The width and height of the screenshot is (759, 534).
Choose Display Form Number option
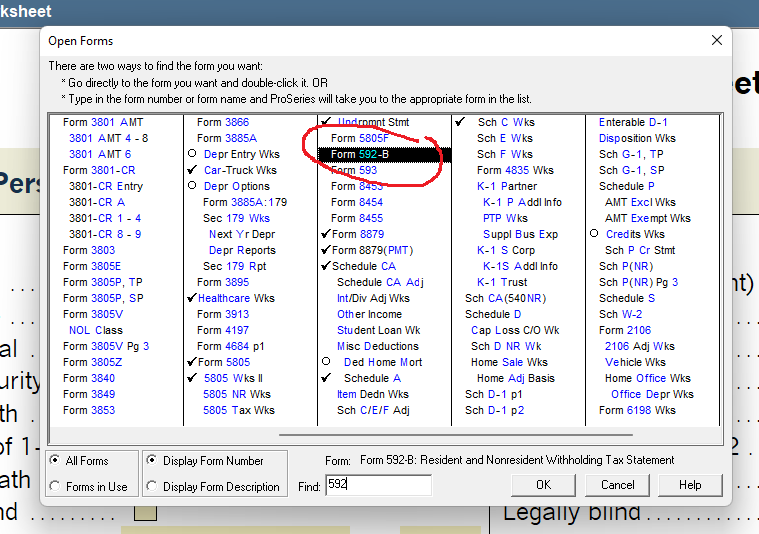pos(152,461)
